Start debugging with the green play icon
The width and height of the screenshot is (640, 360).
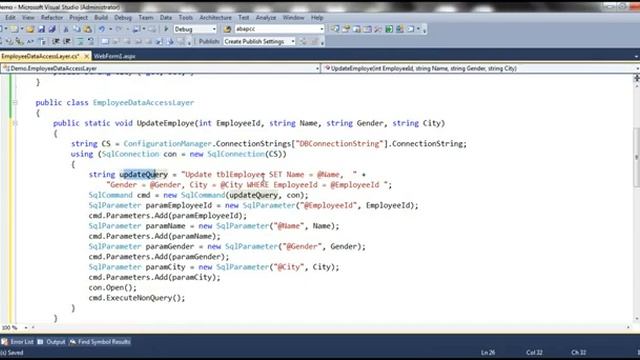point(166,29)
